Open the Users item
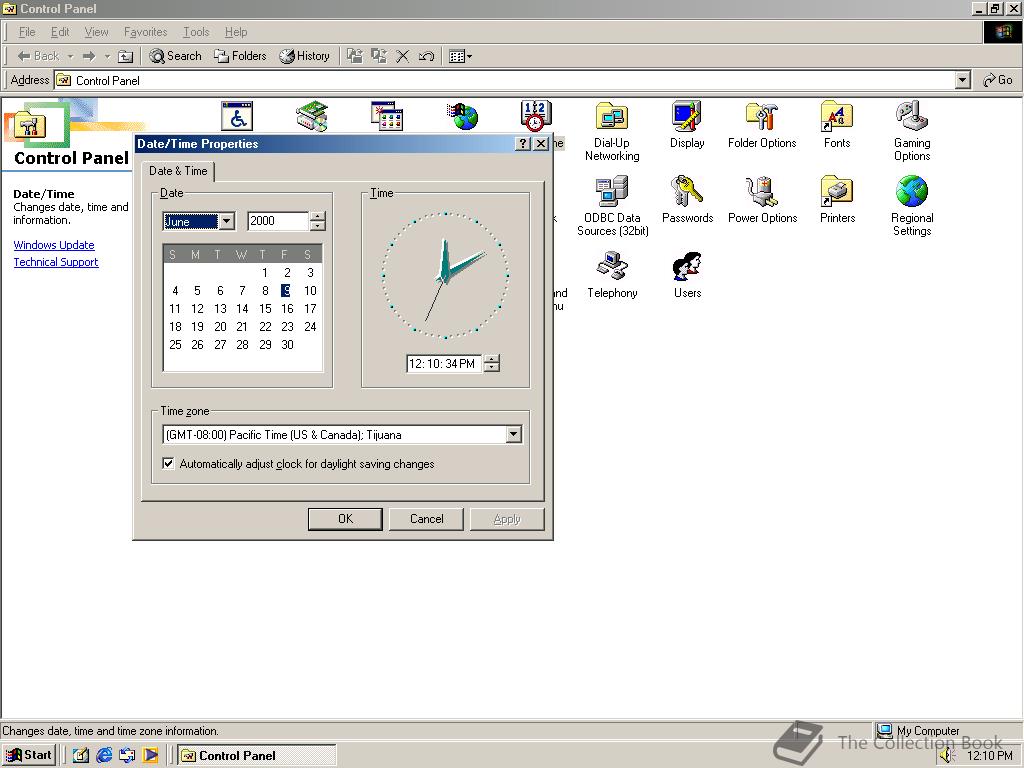Viewport: 1024px width, 768px height. click(687, 275)
